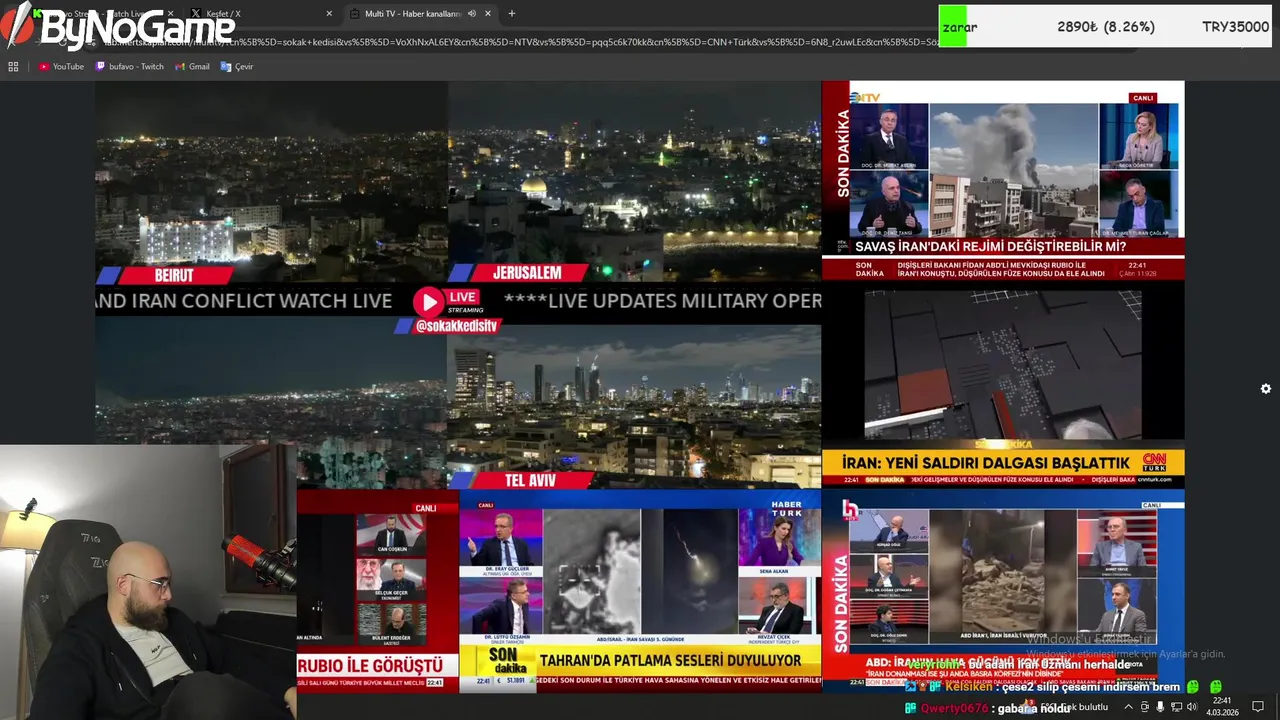Close the Kick Watch Live tab
The height and width of the screenshot is (720, 1280).
pos(170,14)
